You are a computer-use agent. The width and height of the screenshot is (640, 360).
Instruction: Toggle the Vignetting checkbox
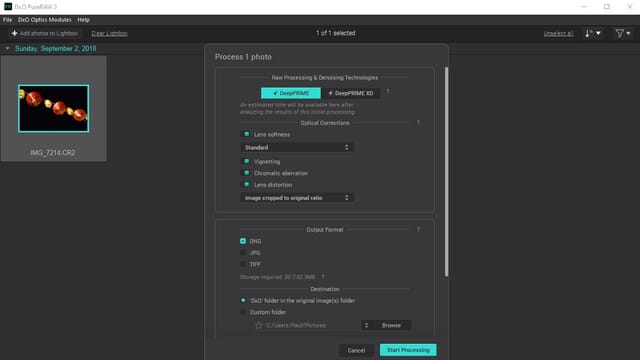247,161
